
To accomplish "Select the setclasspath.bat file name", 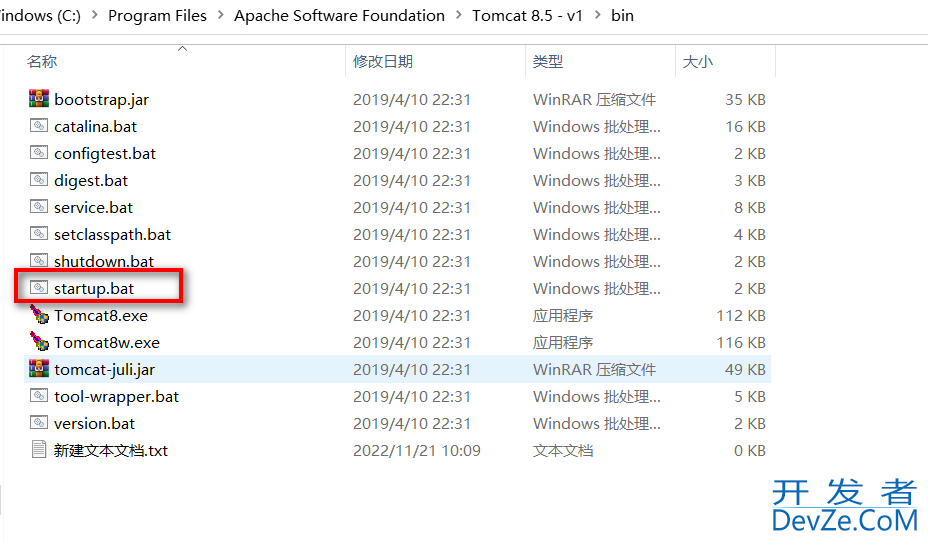I will point(112,235).
